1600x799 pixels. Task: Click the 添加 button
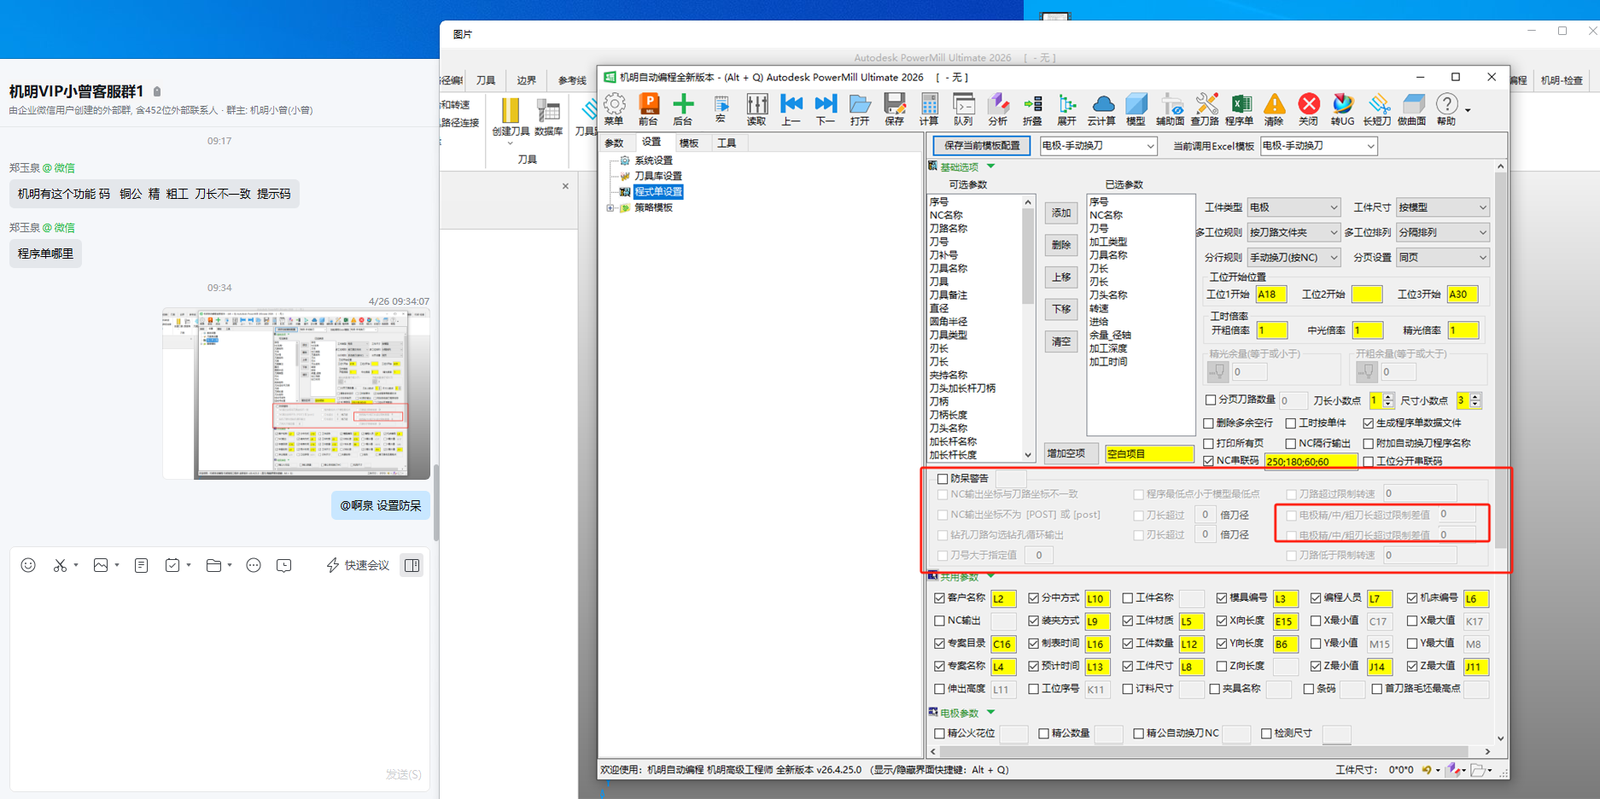[1061, 213]
